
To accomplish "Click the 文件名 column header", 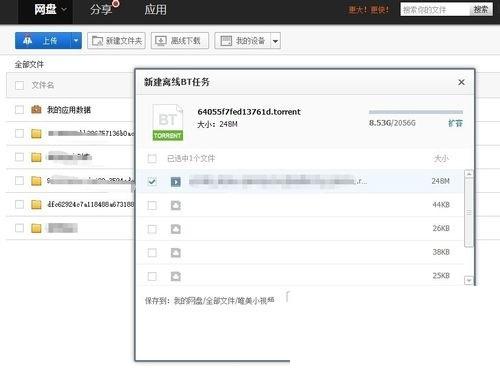I will pos(43,85).
